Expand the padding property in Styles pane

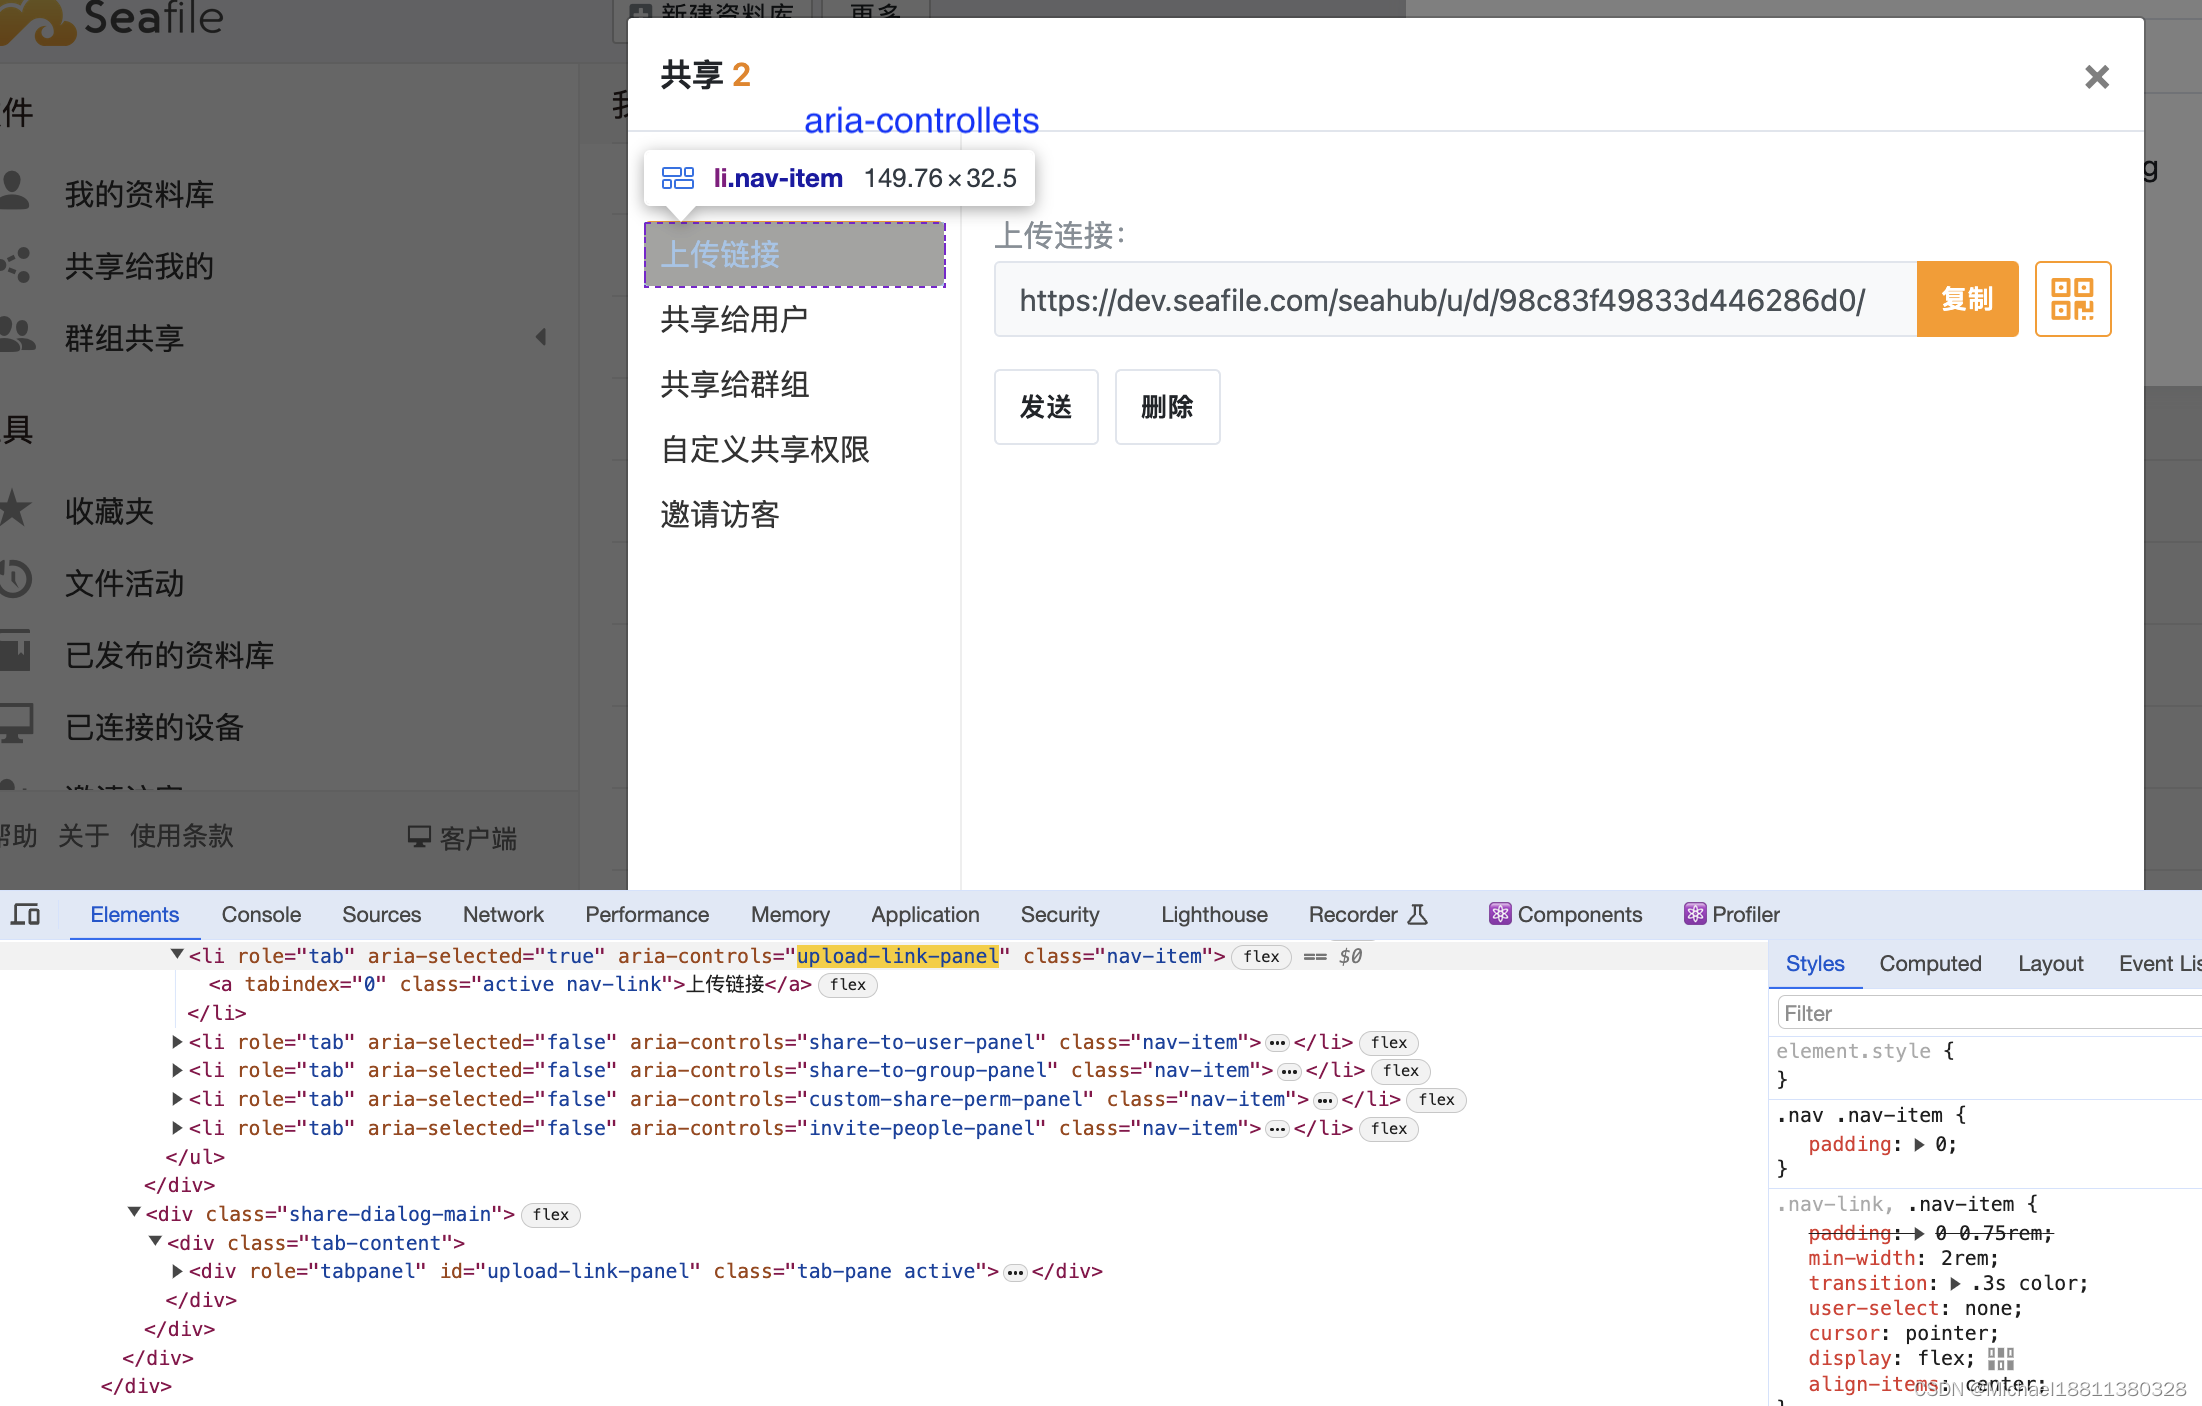coord(1920,1144)
